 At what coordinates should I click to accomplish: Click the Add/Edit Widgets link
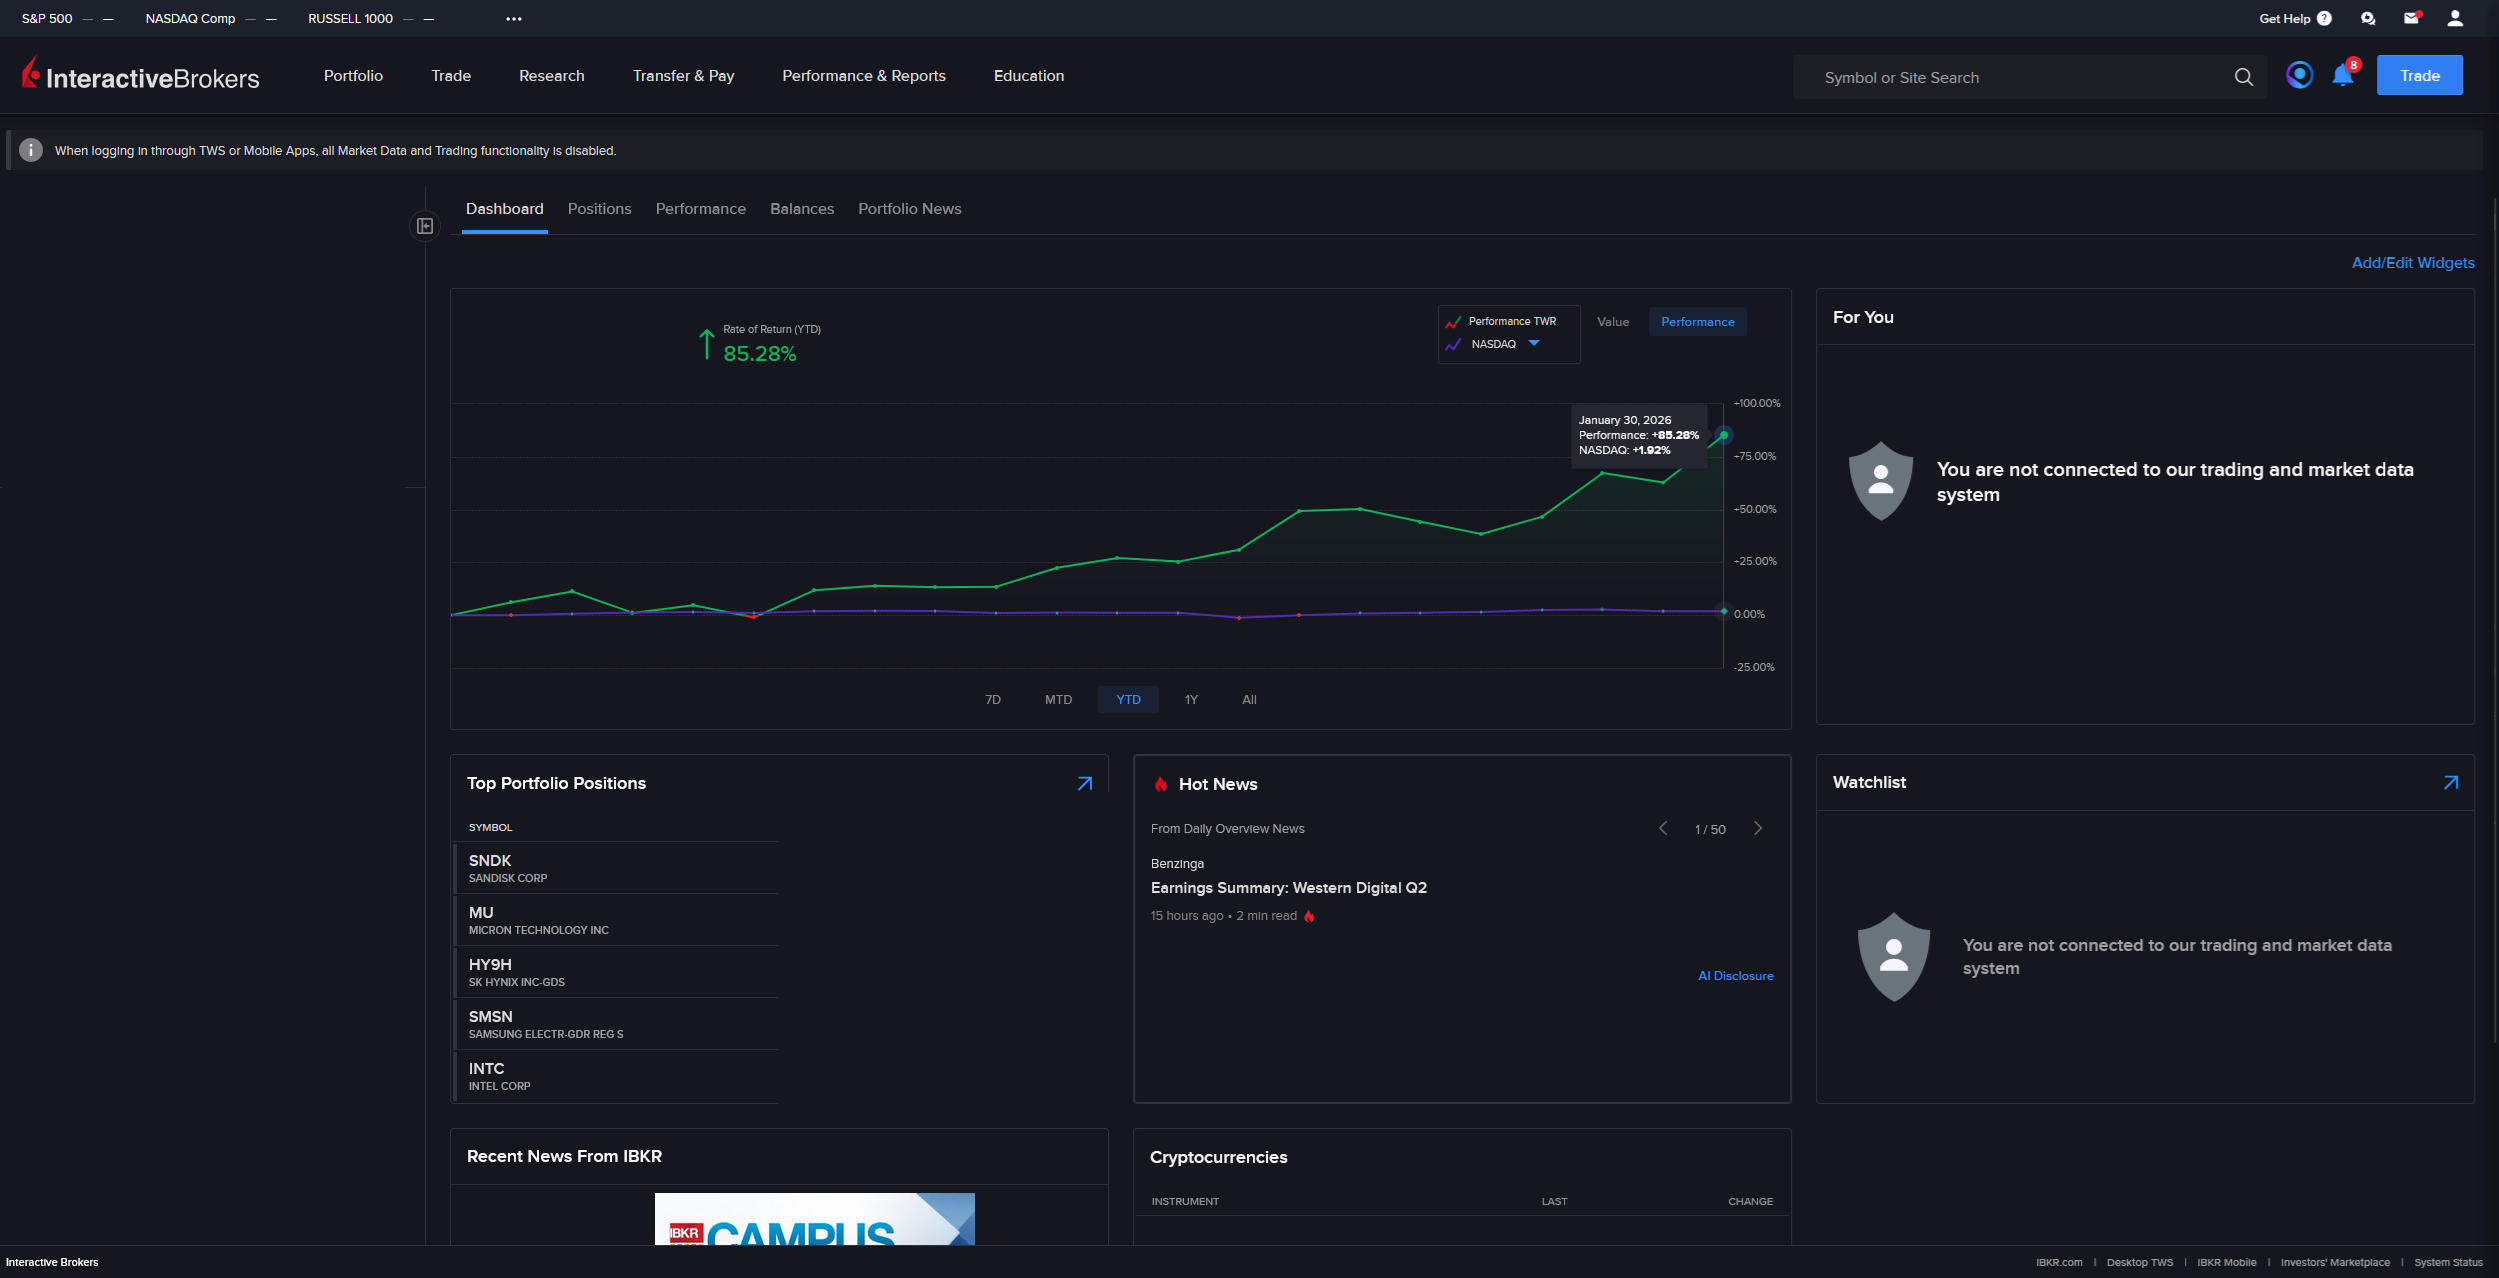[x=2412, y=263]
